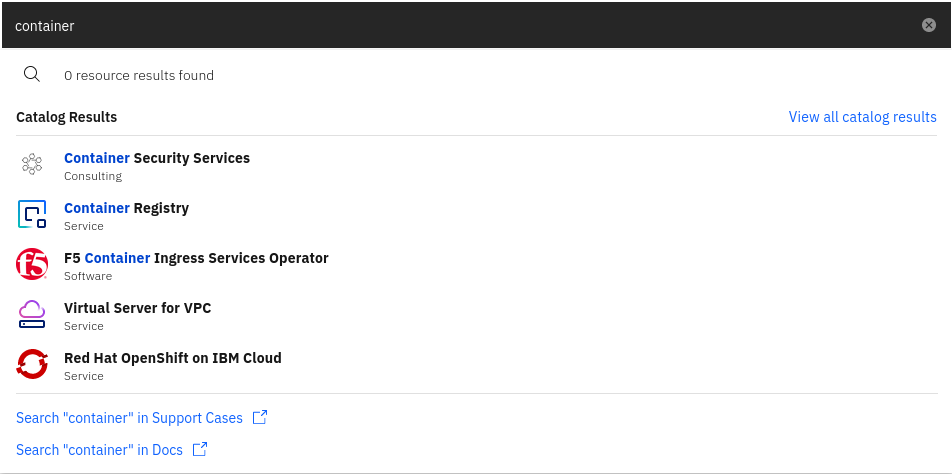Choose the Virtual Server for VPC title
Screen dimensions: 952x474
pyautogui.click(x=137, y=308)
